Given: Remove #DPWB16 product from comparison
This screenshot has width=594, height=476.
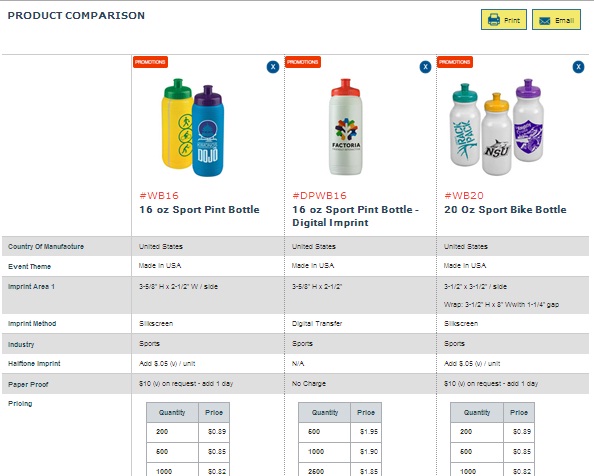Looking at the screenshot, I should pyautogui.click(x=425, y=67).
